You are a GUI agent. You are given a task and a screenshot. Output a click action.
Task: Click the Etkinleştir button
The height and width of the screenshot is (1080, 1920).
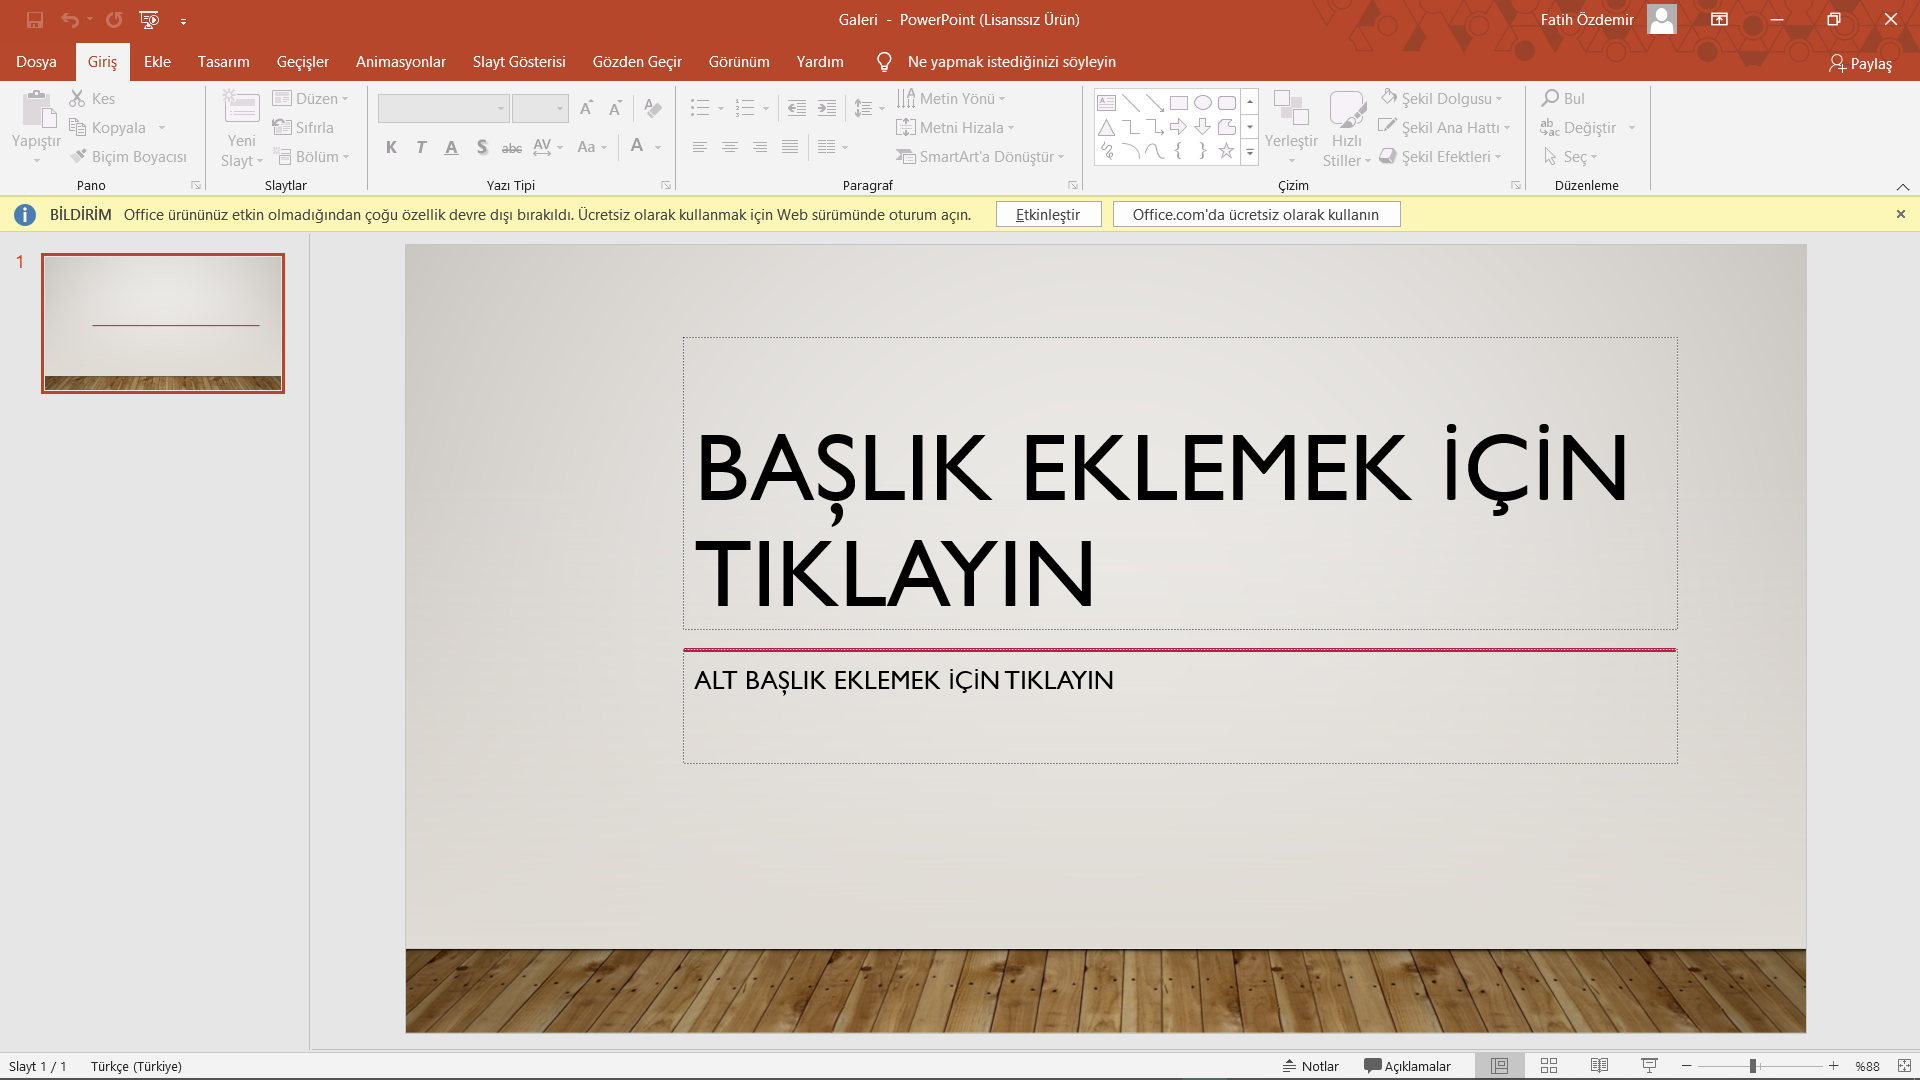(1048, 214)
